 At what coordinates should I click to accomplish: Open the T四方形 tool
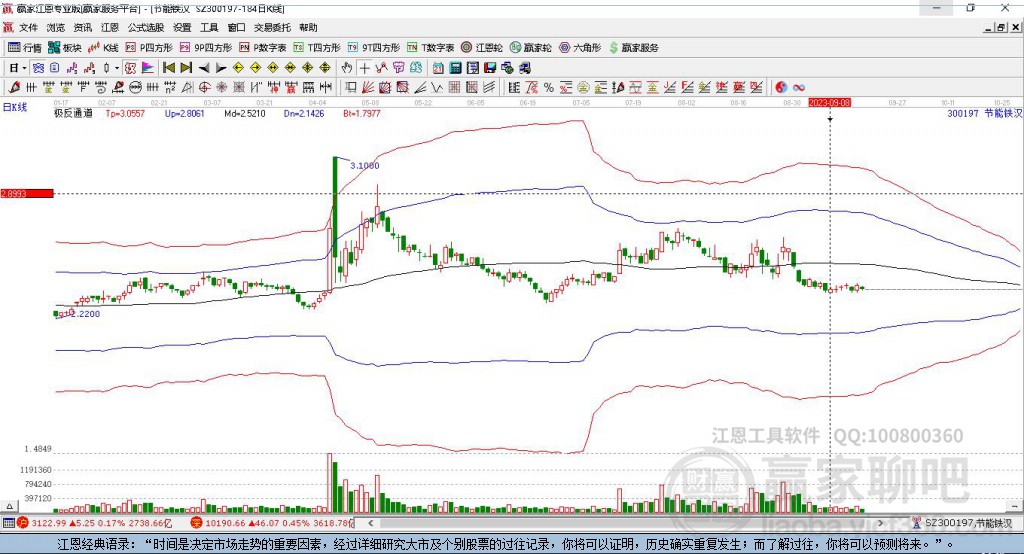tap(317, 48)
